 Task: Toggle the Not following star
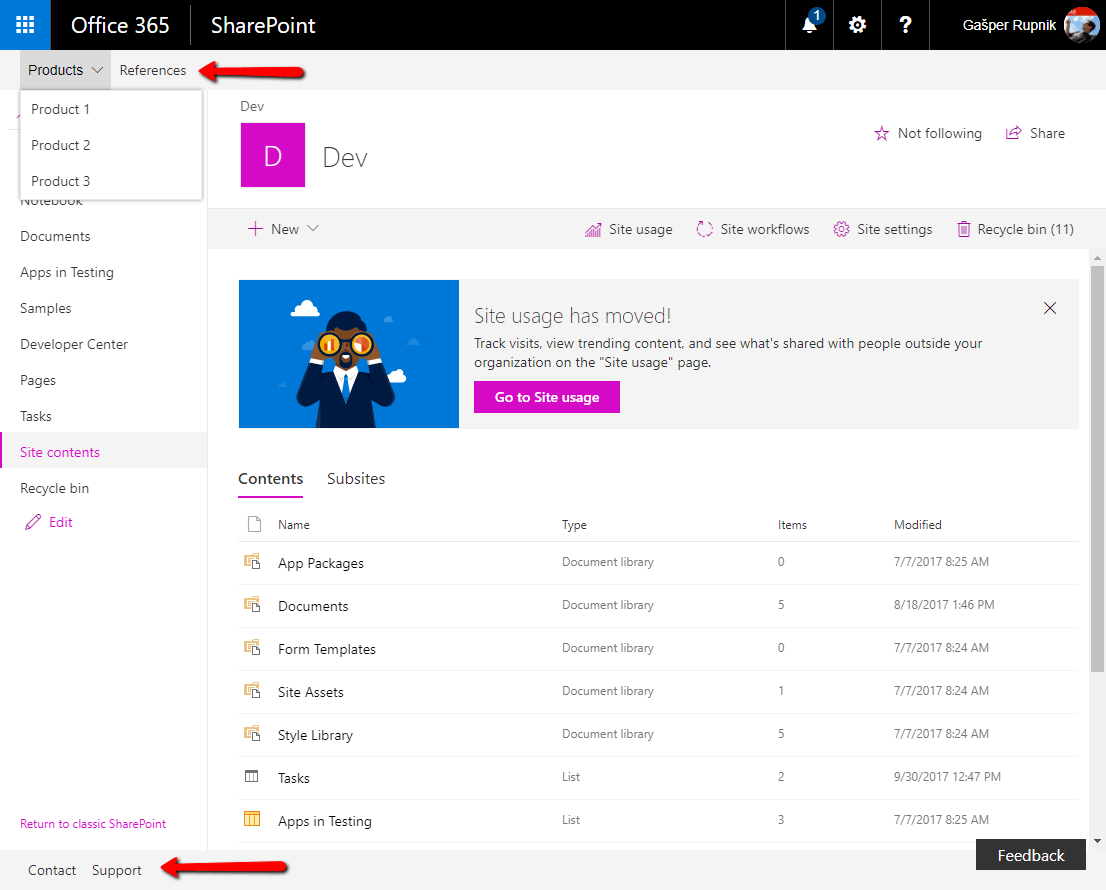928,133
